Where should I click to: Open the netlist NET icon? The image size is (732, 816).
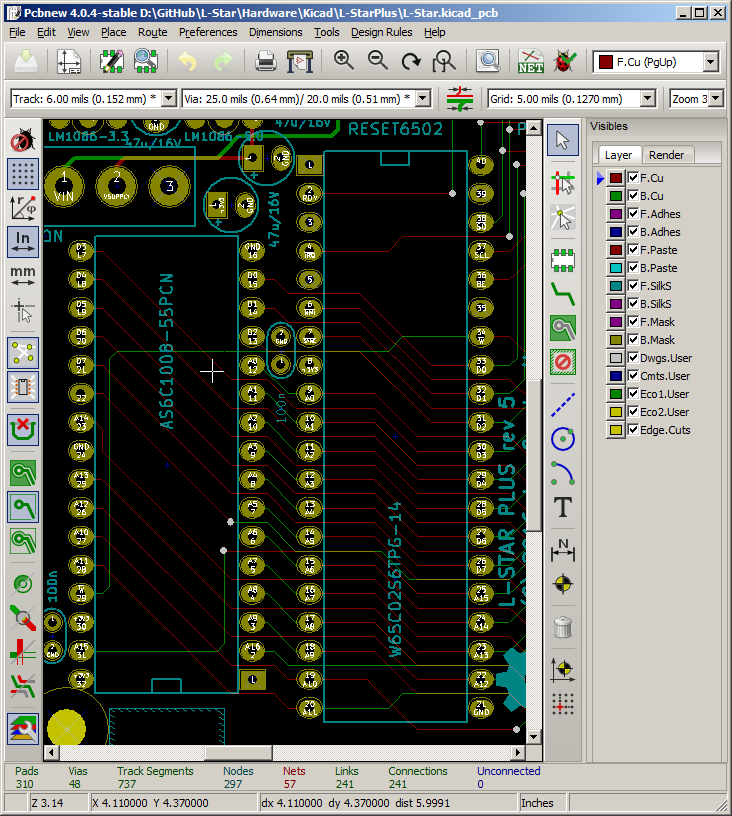[531, 62]
